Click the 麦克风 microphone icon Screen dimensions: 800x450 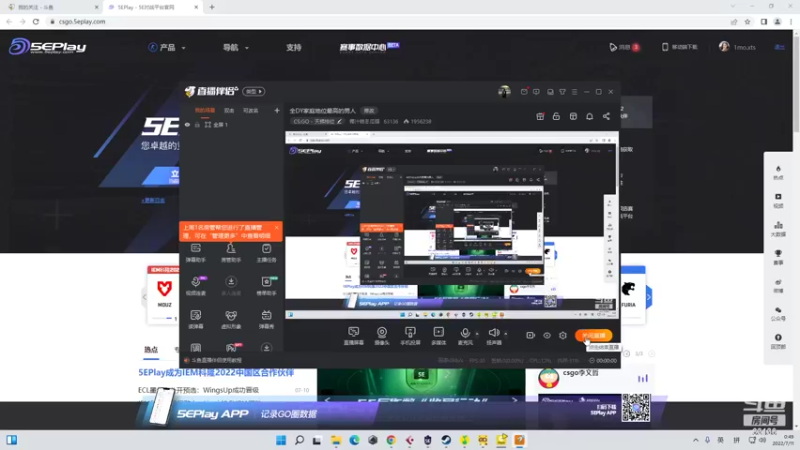(x=465, y=335)
